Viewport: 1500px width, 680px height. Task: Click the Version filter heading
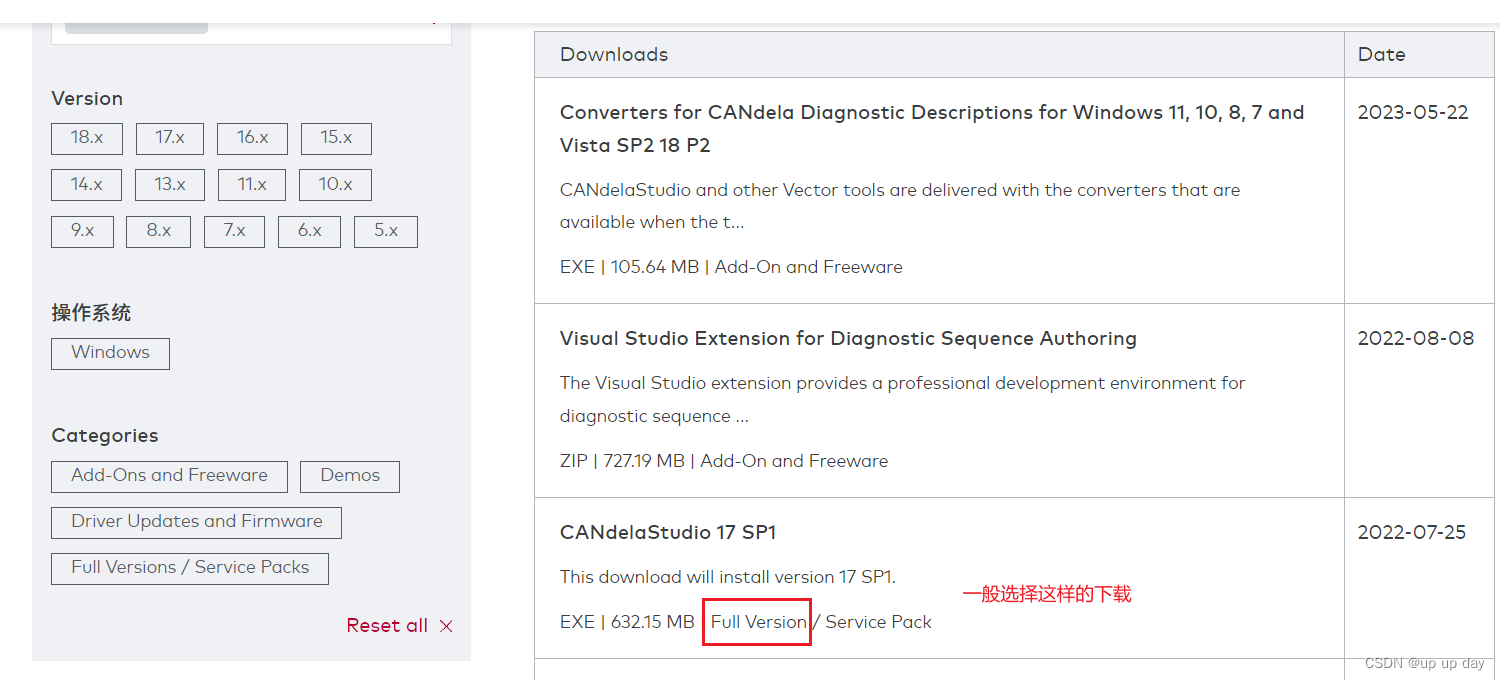click(87, 99)
